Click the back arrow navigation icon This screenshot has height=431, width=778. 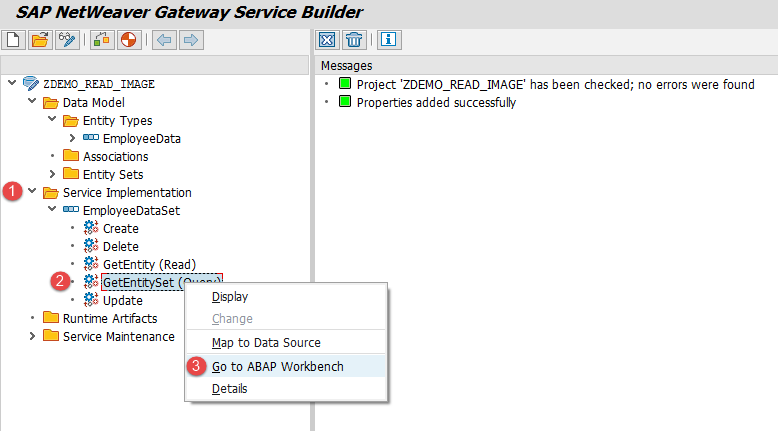click(164, 40)
